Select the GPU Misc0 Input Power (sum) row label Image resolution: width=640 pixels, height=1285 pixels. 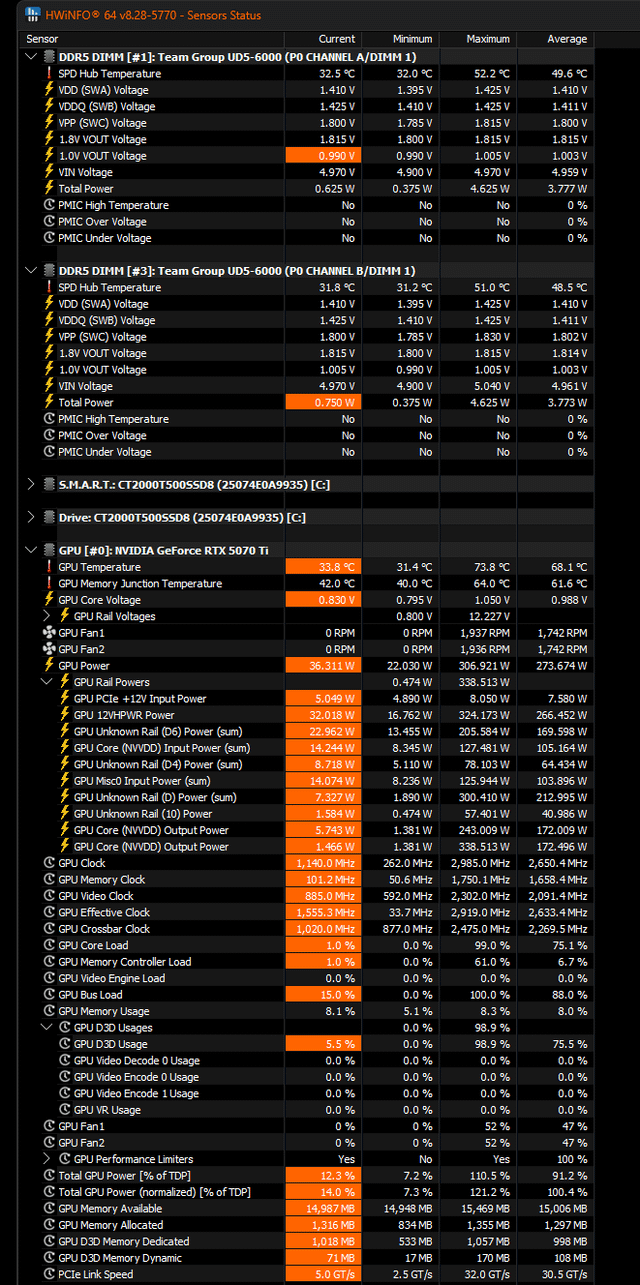point(142,781)
